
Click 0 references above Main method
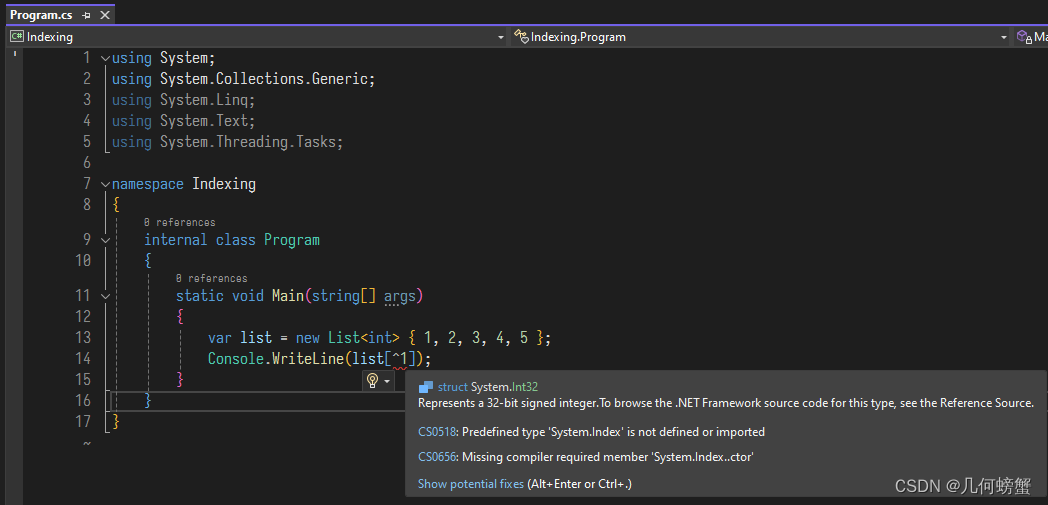tap(212, 278)
